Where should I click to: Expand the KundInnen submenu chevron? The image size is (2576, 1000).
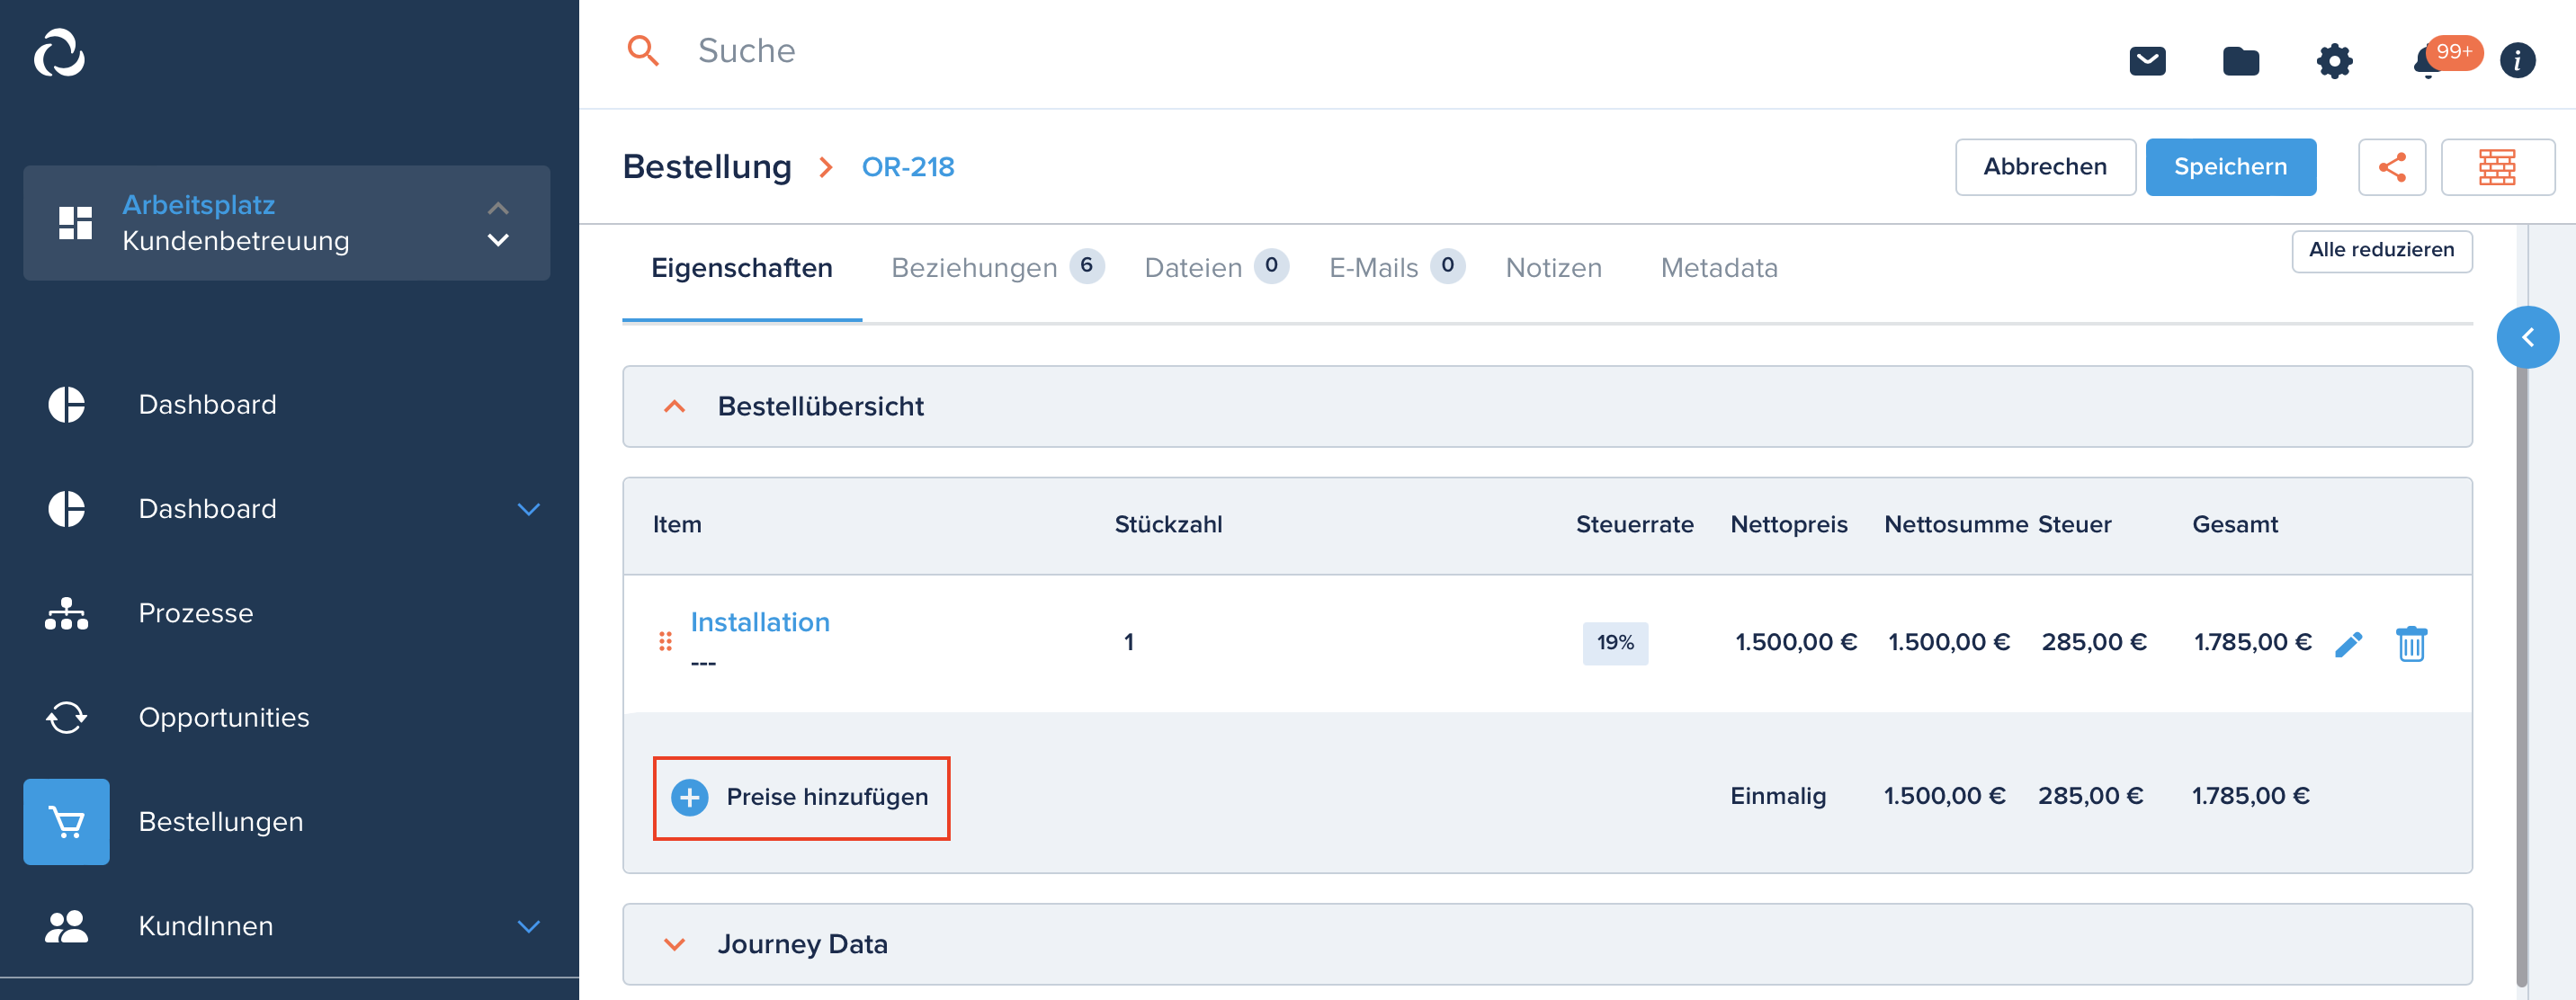click(528, 926)
